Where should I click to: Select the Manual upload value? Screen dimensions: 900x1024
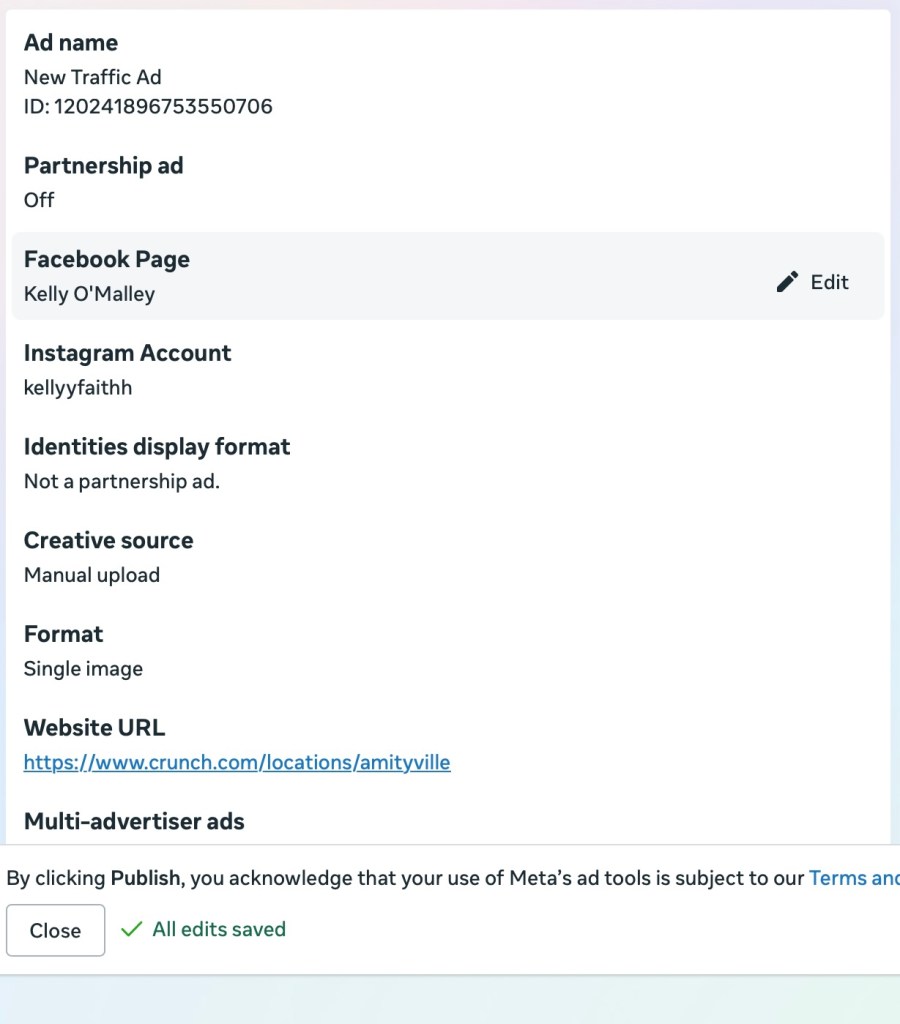click(92, 575)
